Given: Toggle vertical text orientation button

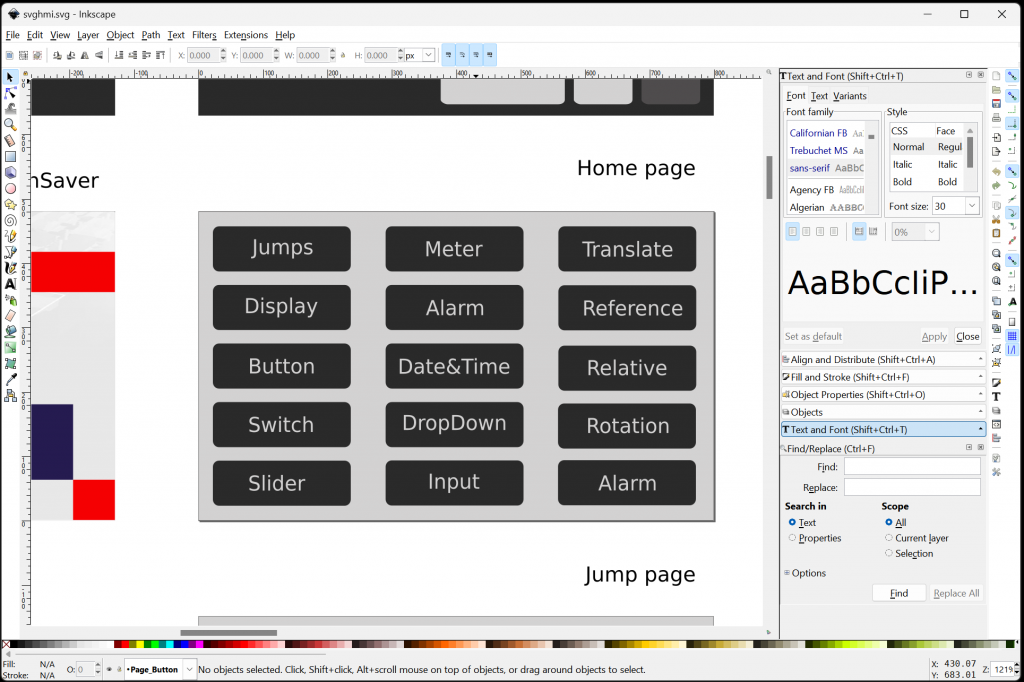Looking at the screenshot, I should [873, 231].
